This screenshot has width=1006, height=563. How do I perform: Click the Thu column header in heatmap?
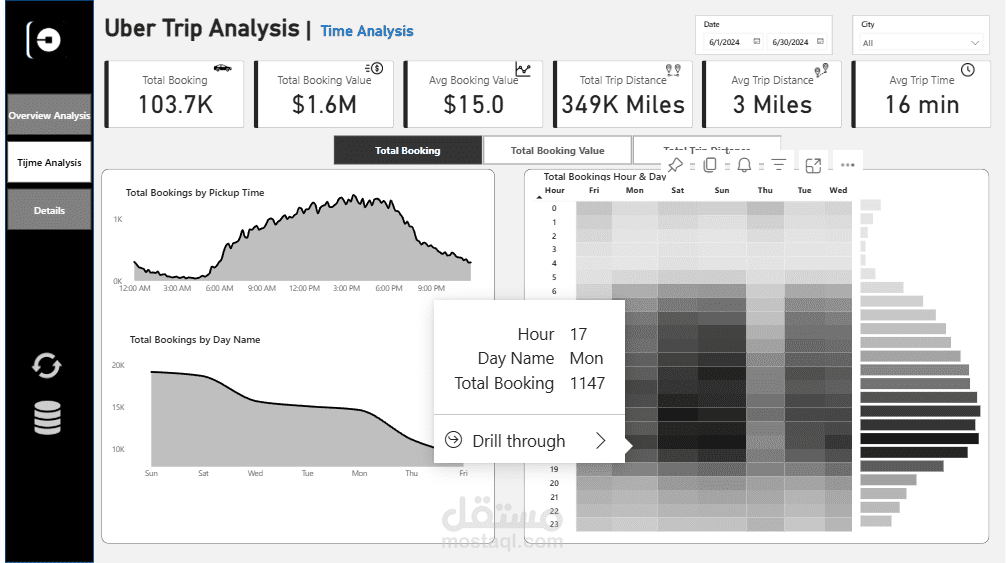[765, 190]
